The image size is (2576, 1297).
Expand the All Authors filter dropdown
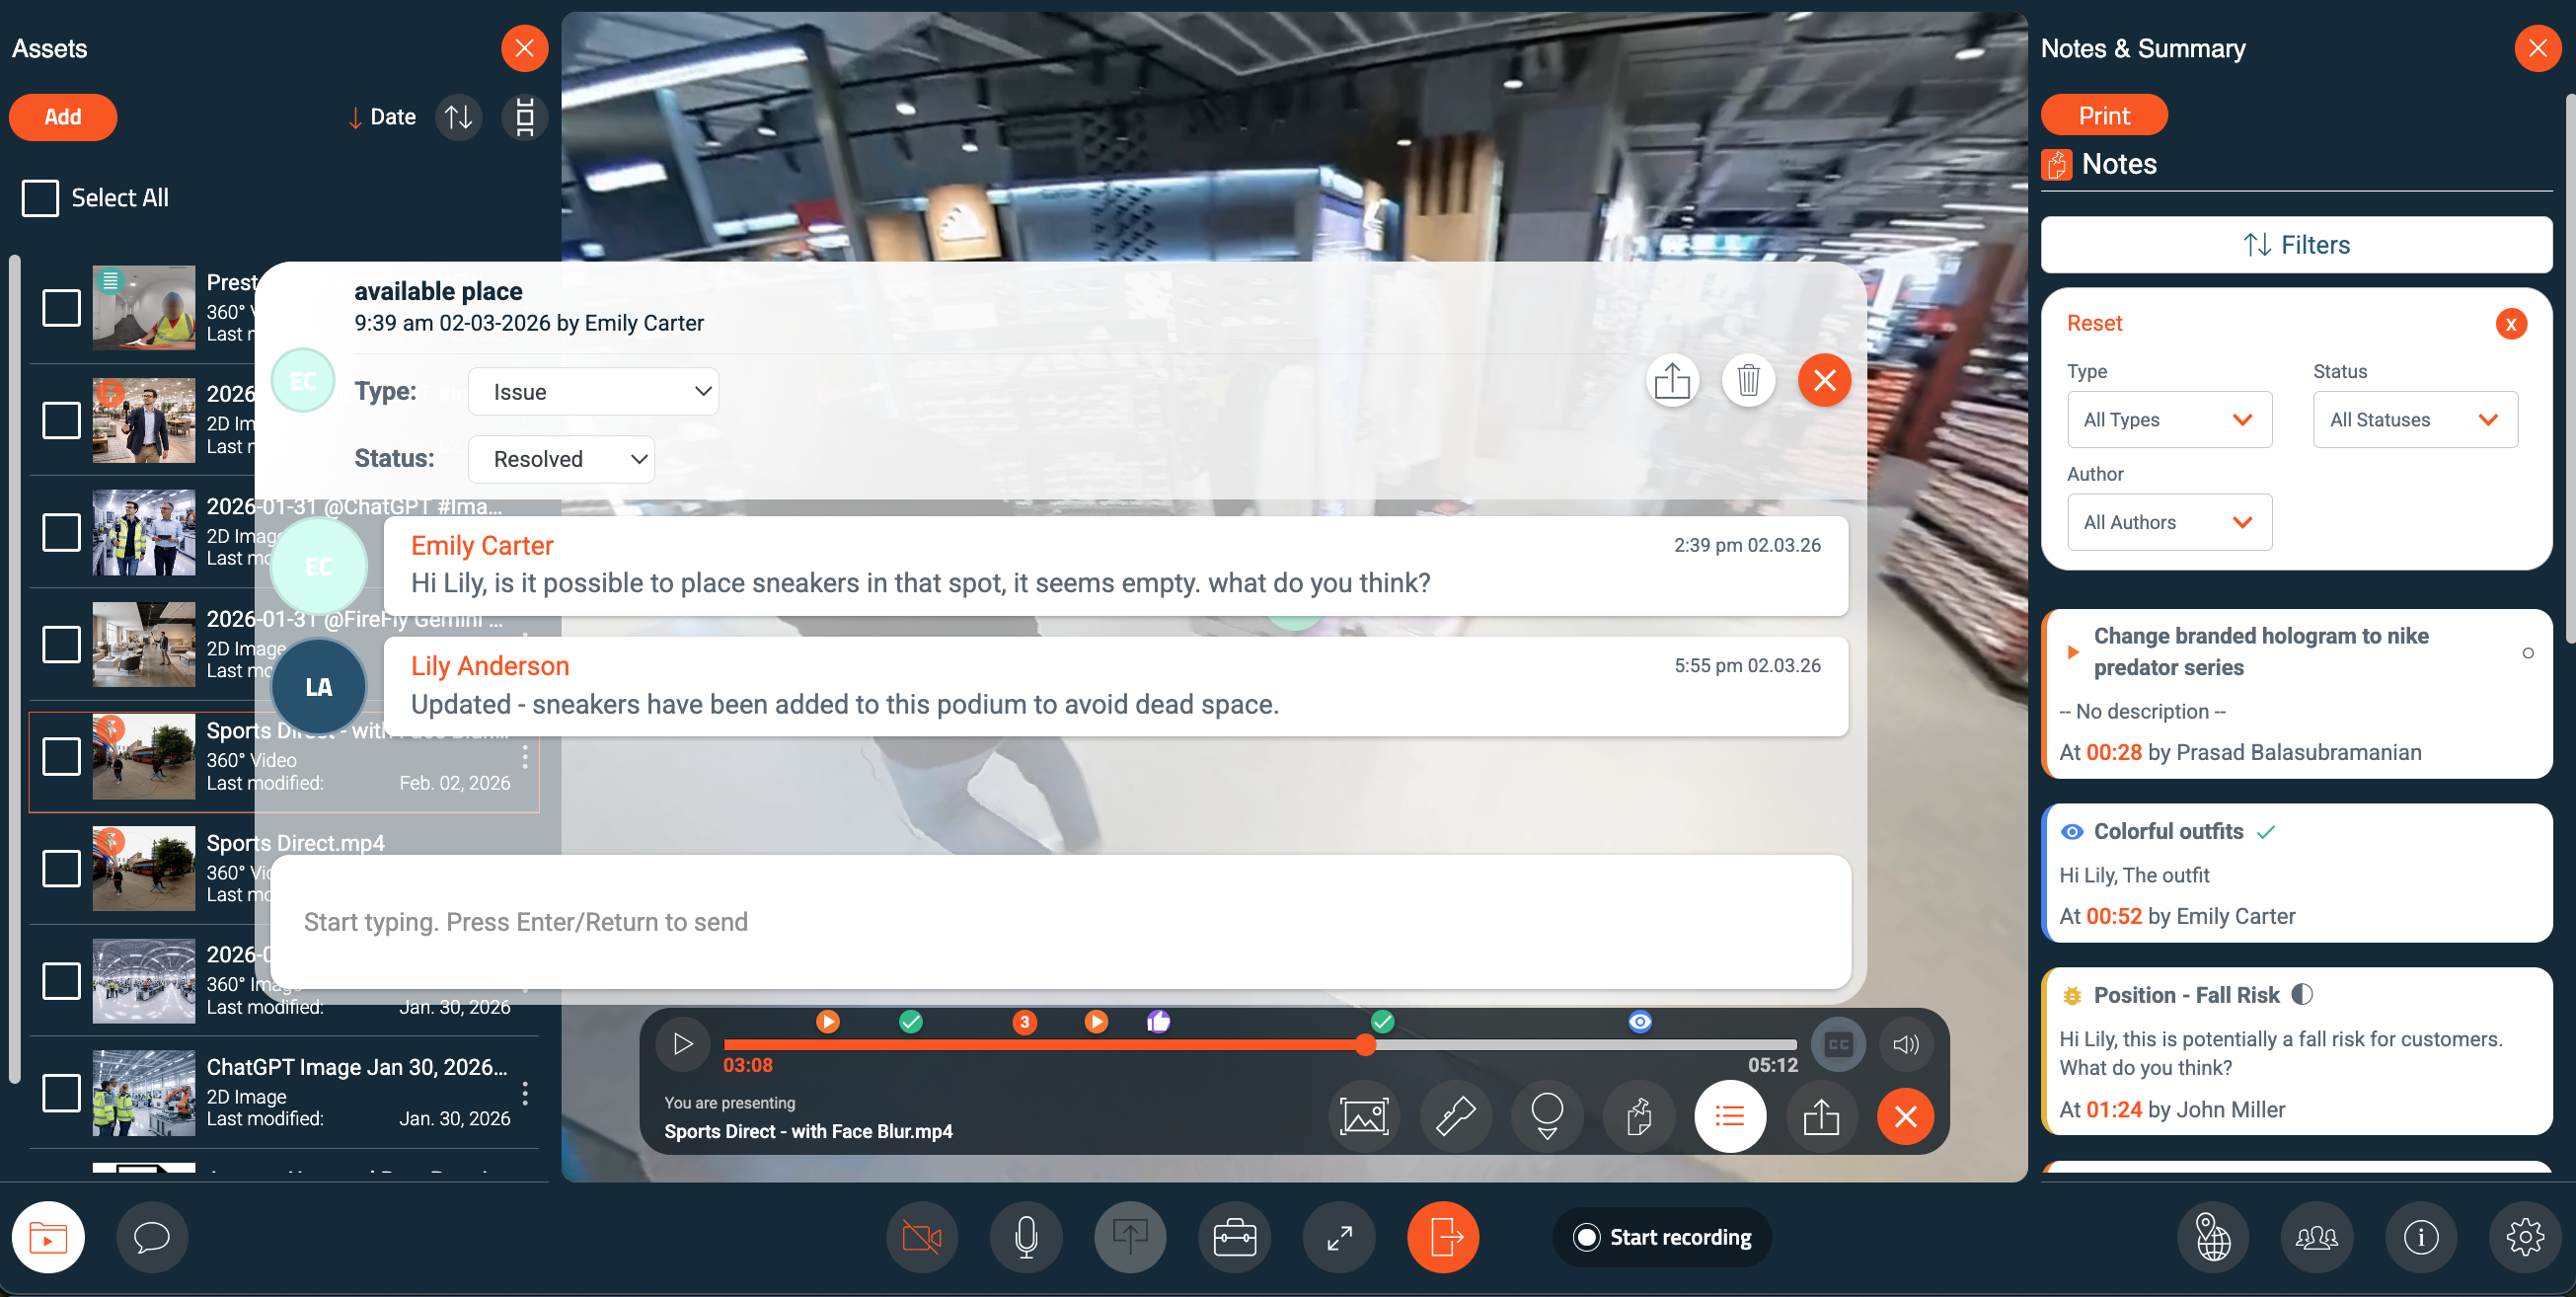2168,521
